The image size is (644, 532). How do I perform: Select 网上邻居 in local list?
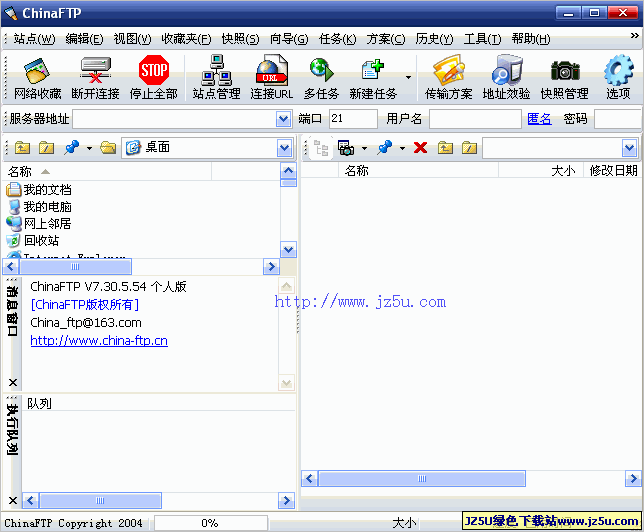pyautogui.click(x=39, y=223)
